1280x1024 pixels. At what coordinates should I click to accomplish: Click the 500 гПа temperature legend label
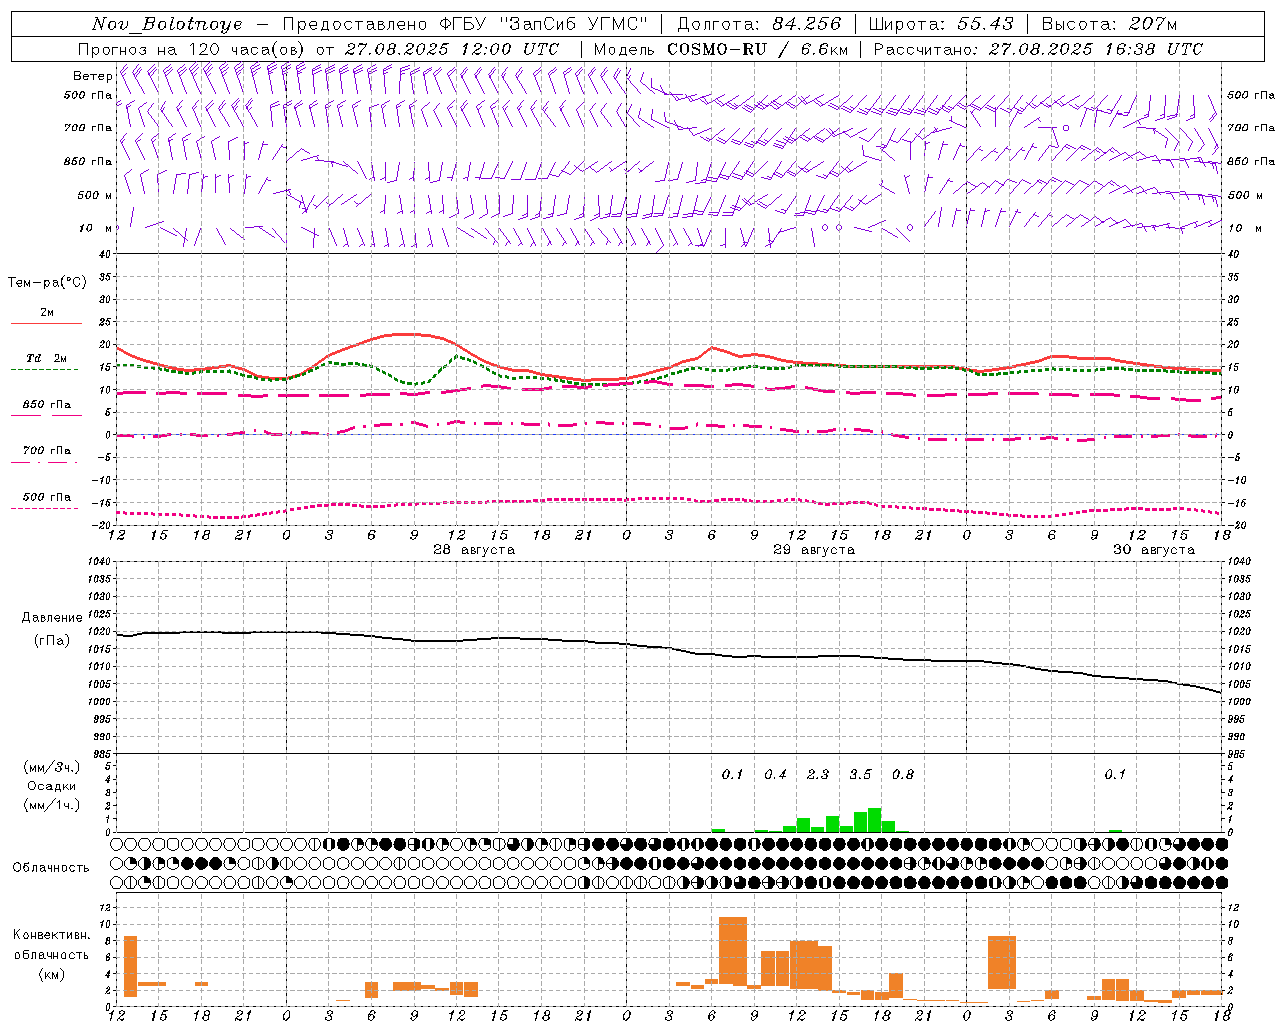[47, 497]
